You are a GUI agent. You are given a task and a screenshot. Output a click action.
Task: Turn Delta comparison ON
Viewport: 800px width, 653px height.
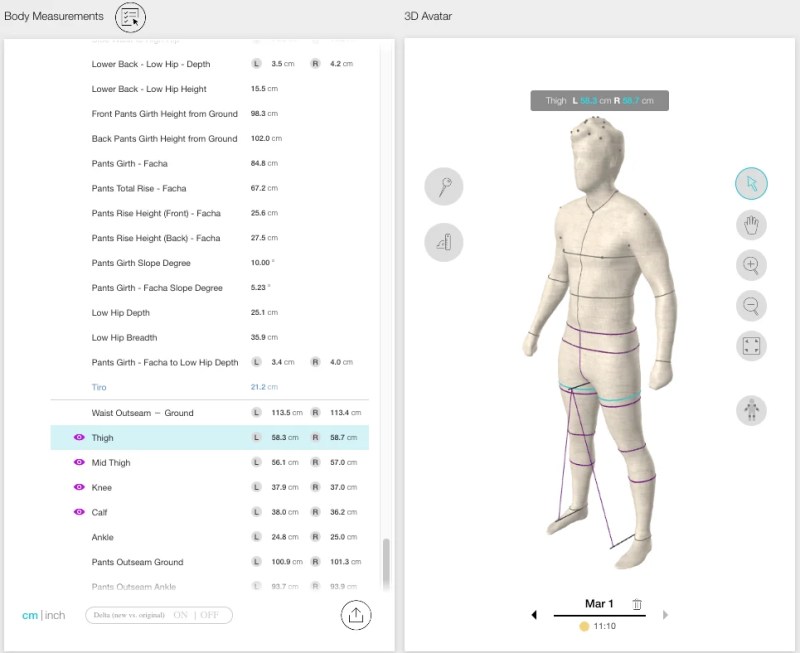(181, 615)
